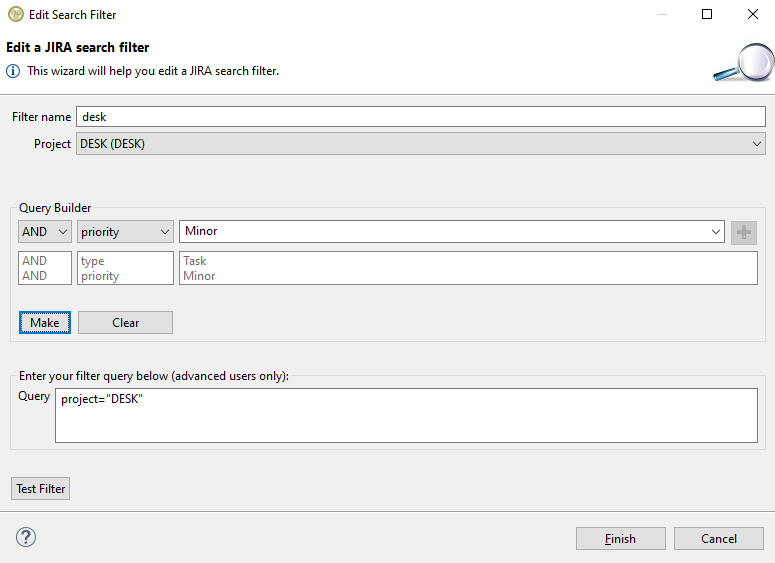Expand the Minor value dropdown
The width and height of the screenshot is (775, 563).
coord(715,232)
